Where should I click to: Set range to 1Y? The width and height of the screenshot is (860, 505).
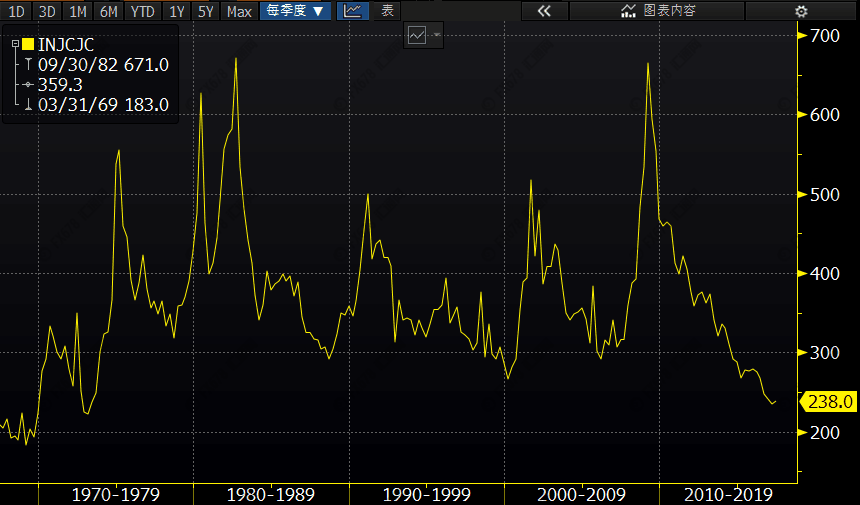[177, 11]
